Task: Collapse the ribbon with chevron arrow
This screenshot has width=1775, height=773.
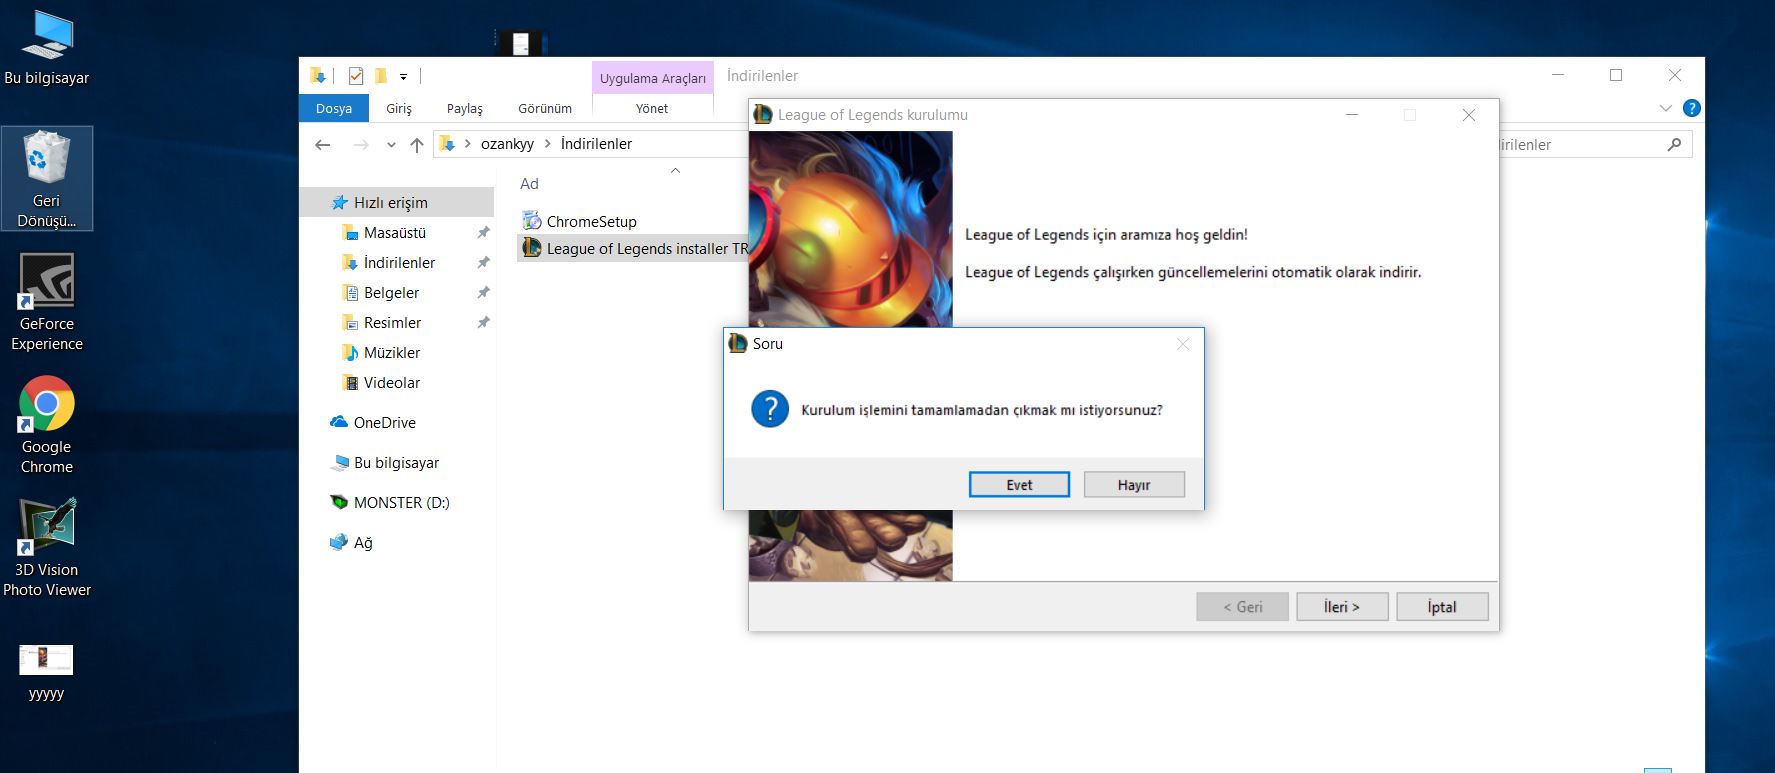Action: [1665, 108]
